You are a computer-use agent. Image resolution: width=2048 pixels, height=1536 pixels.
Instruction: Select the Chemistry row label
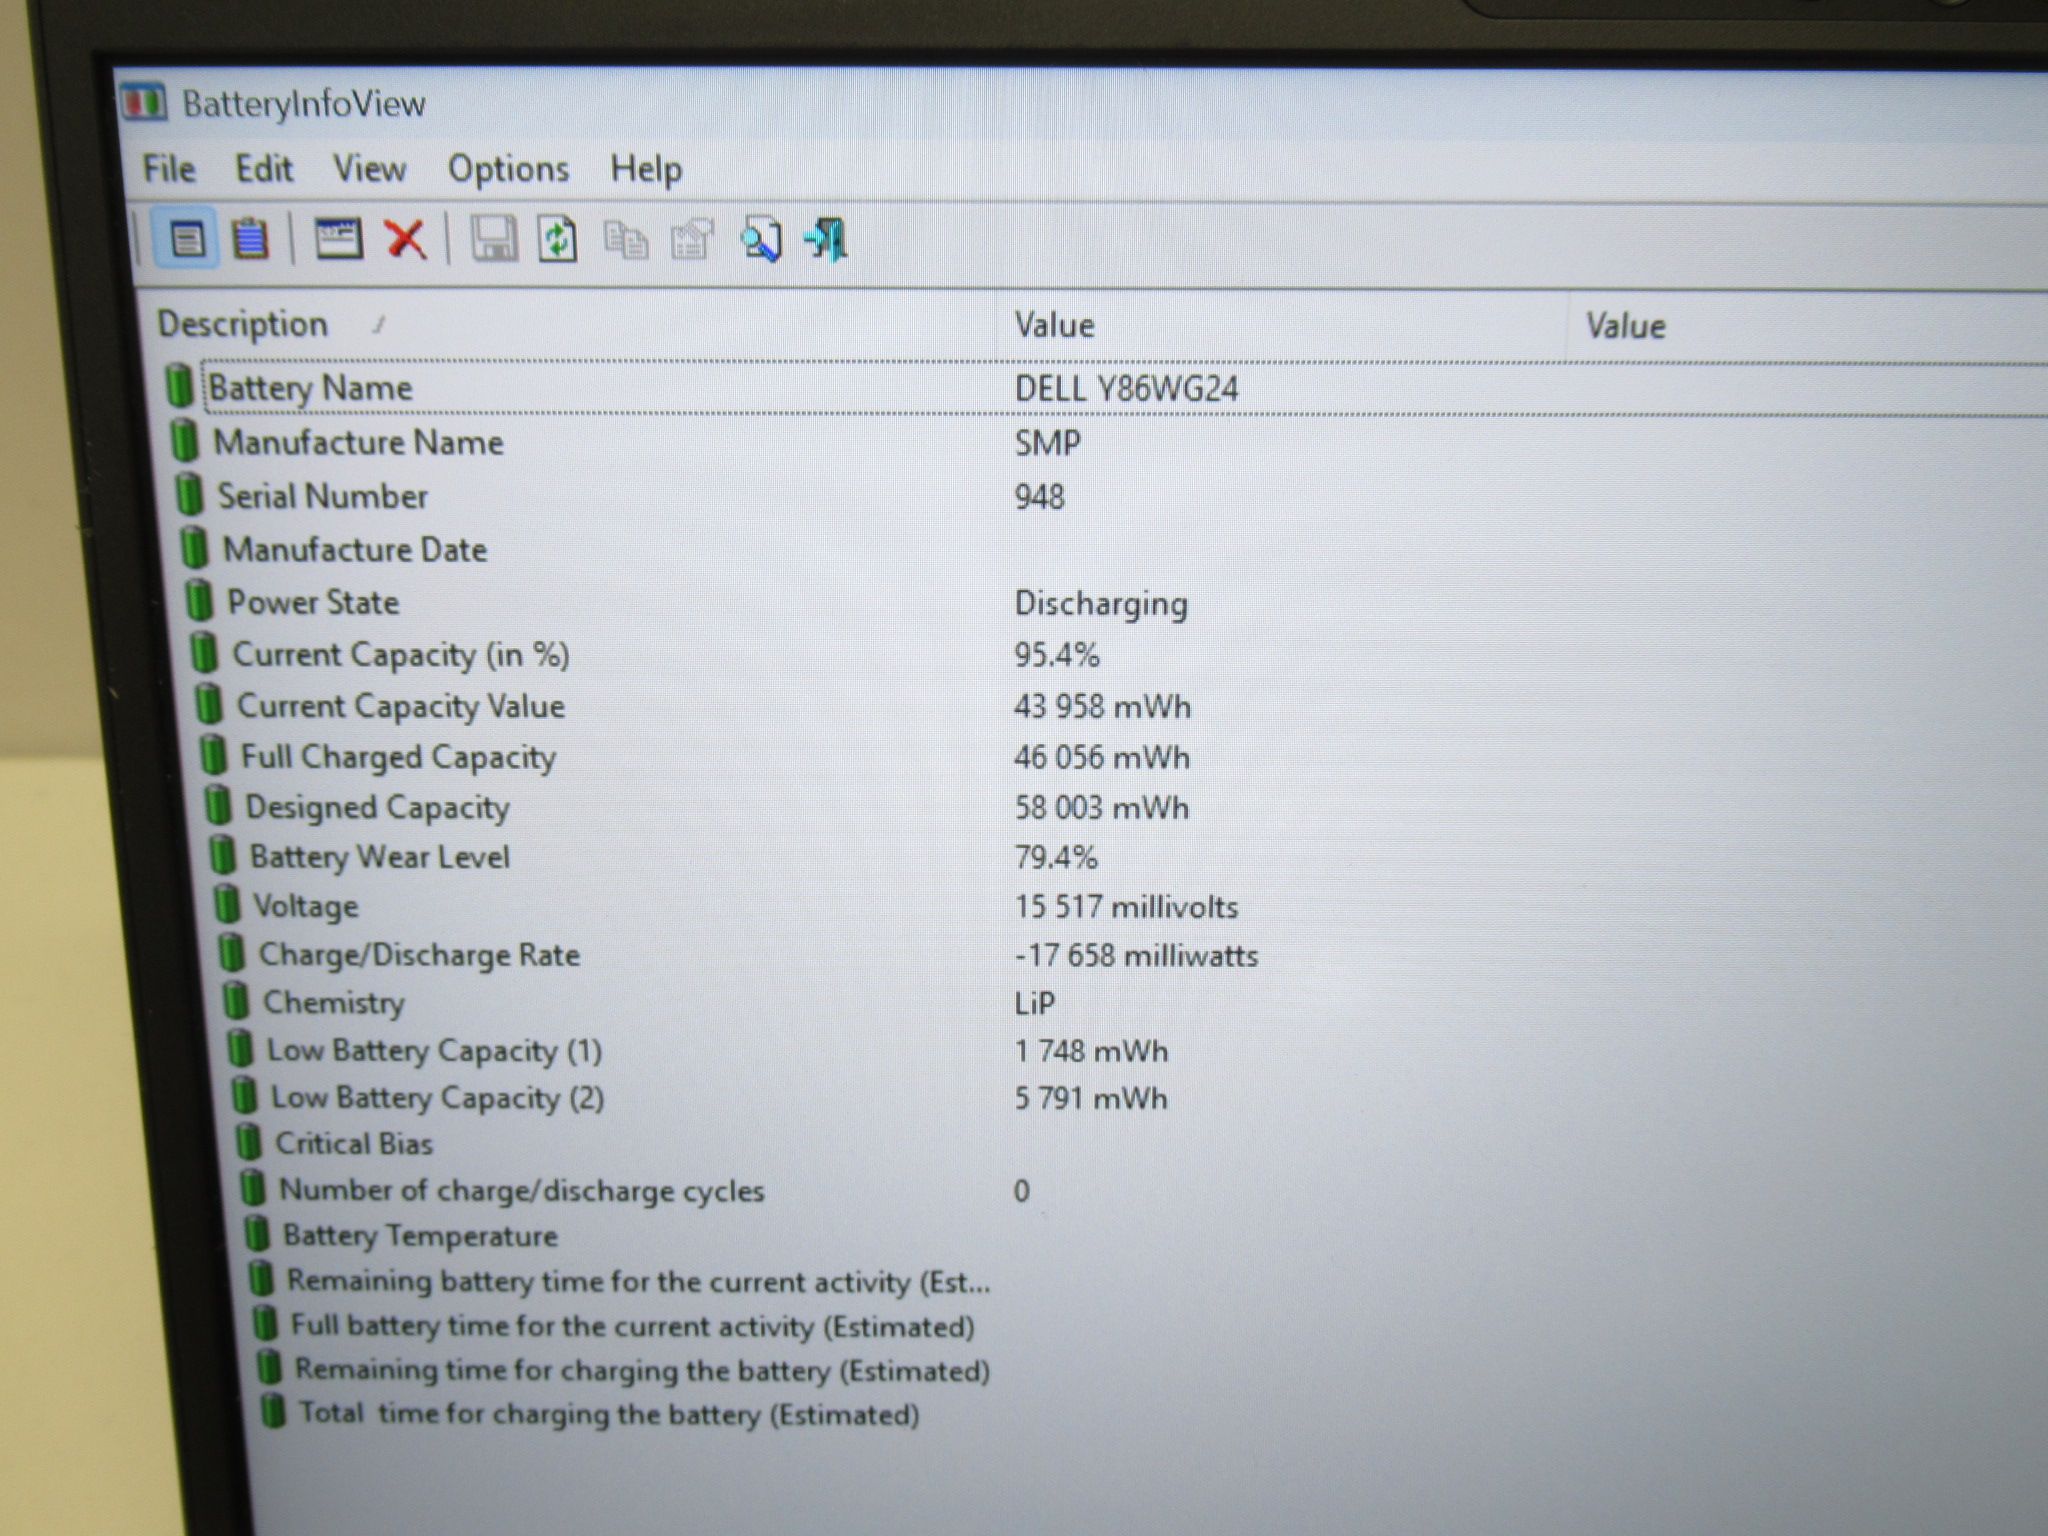click(334, 1002)
